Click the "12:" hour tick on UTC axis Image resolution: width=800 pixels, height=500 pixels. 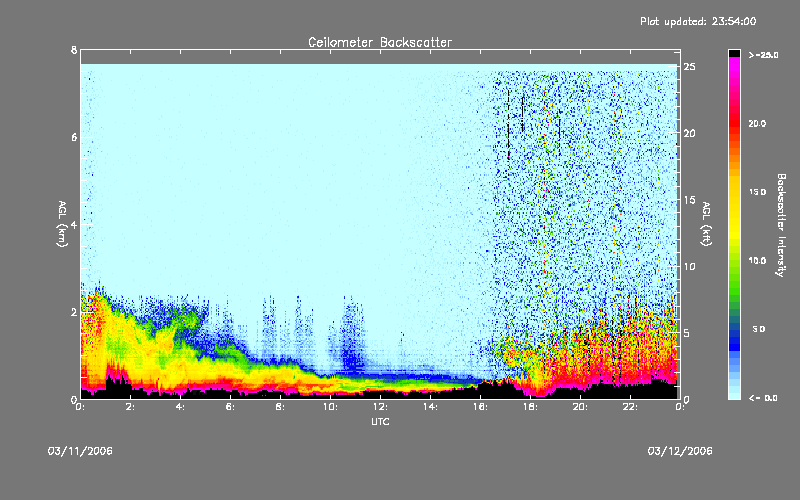click(x=380, y=407)
